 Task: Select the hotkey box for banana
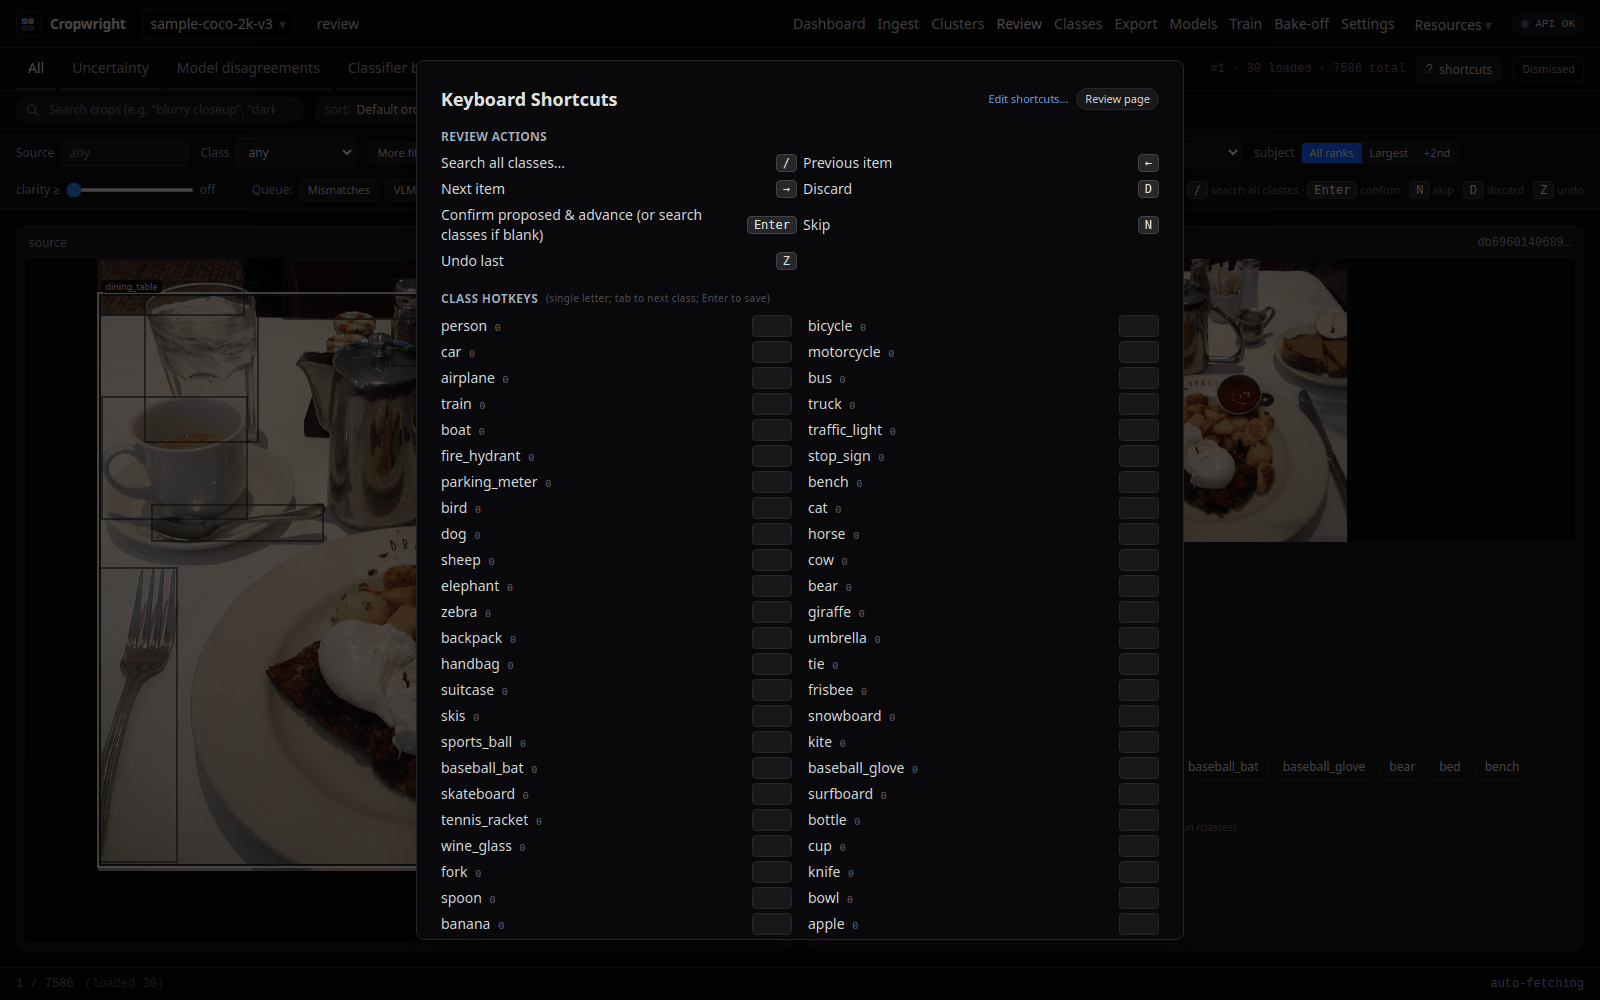772,924
